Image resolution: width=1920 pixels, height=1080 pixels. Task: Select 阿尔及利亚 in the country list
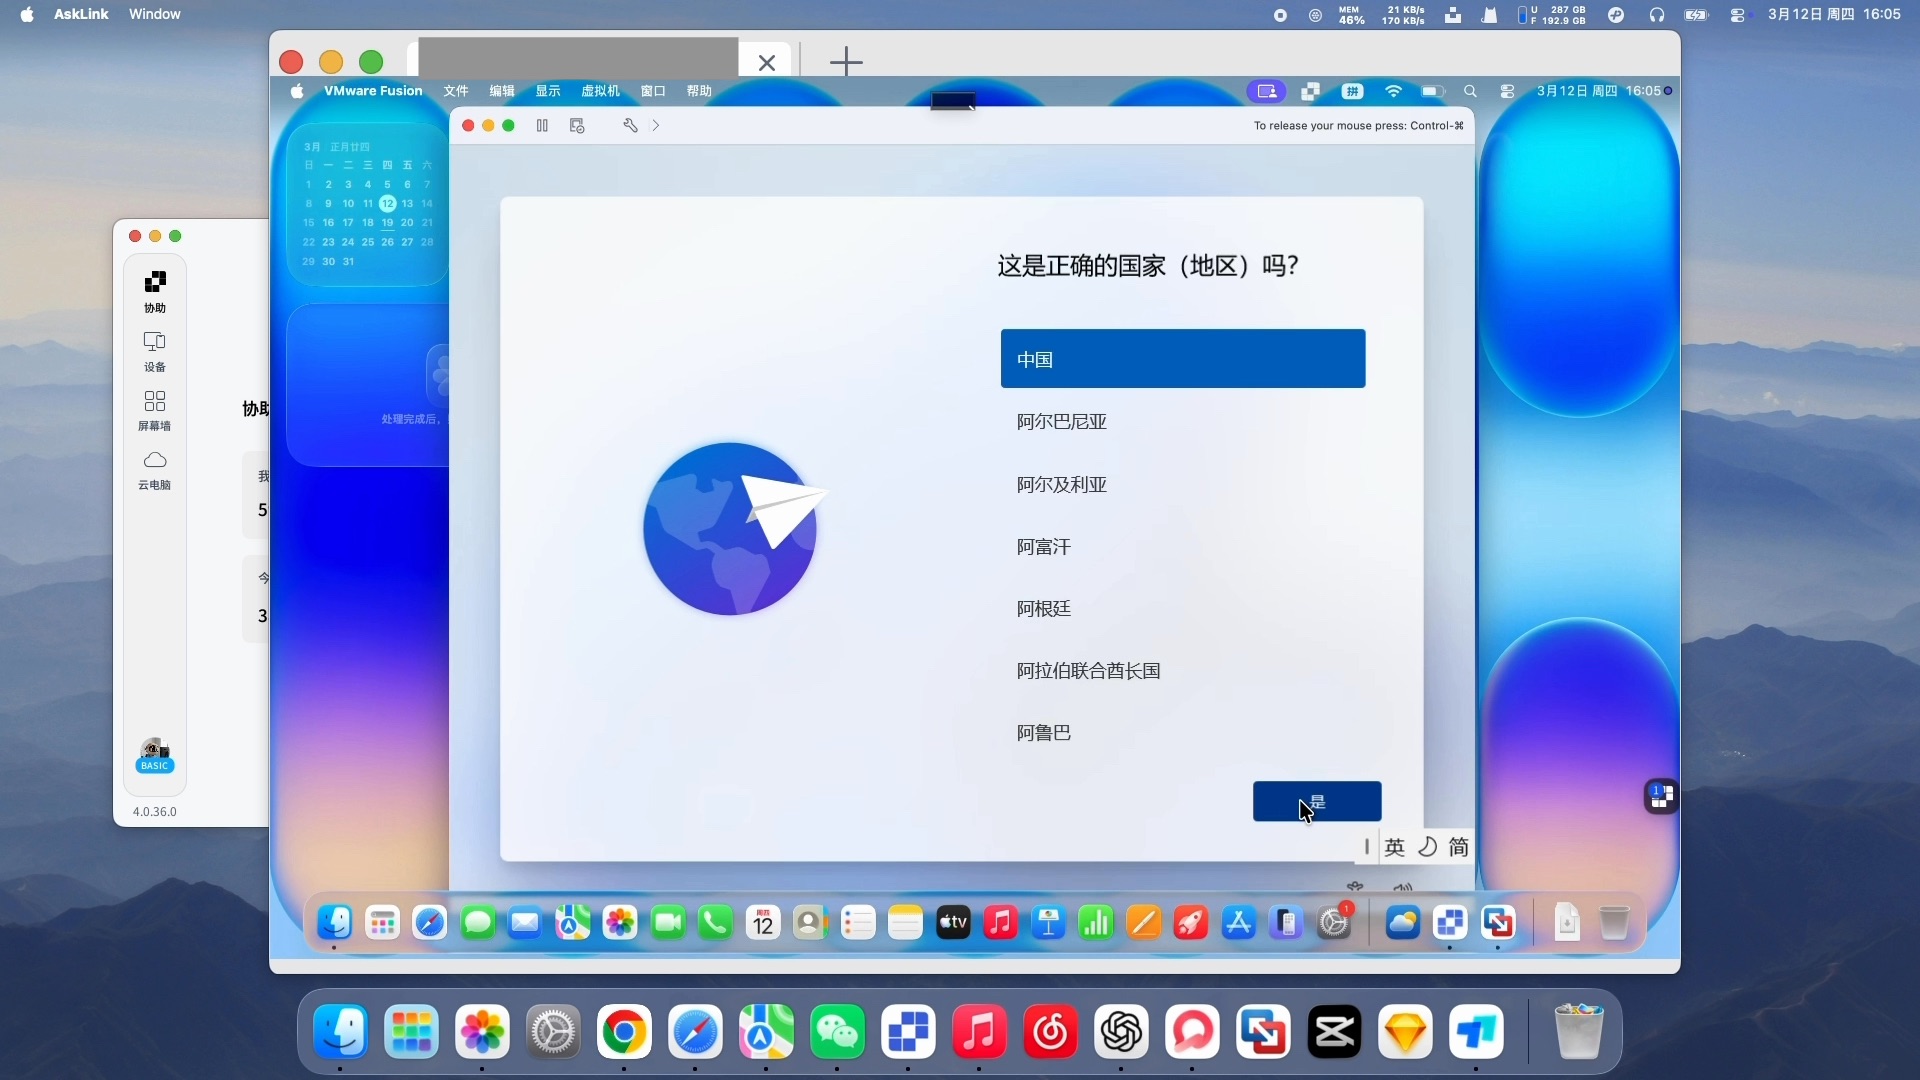coord(1183,484)
